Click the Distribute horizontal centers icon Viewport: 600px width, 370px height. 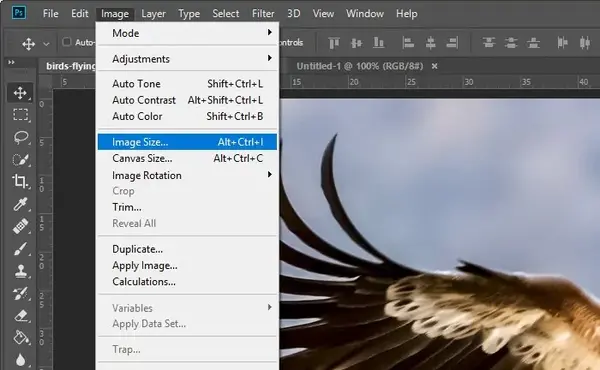tap(584, 43)
